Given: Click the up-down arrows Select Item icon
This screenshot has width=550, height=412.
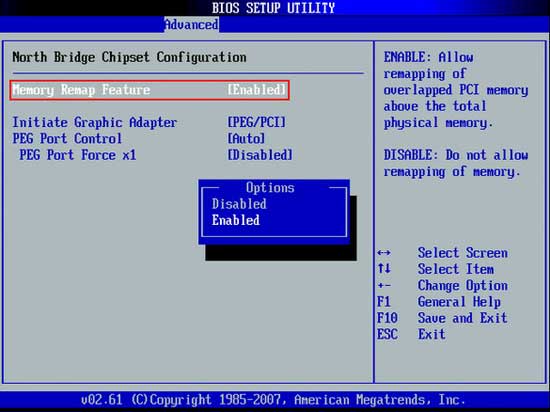Looking at the screenshot, I should click(384, 269).
